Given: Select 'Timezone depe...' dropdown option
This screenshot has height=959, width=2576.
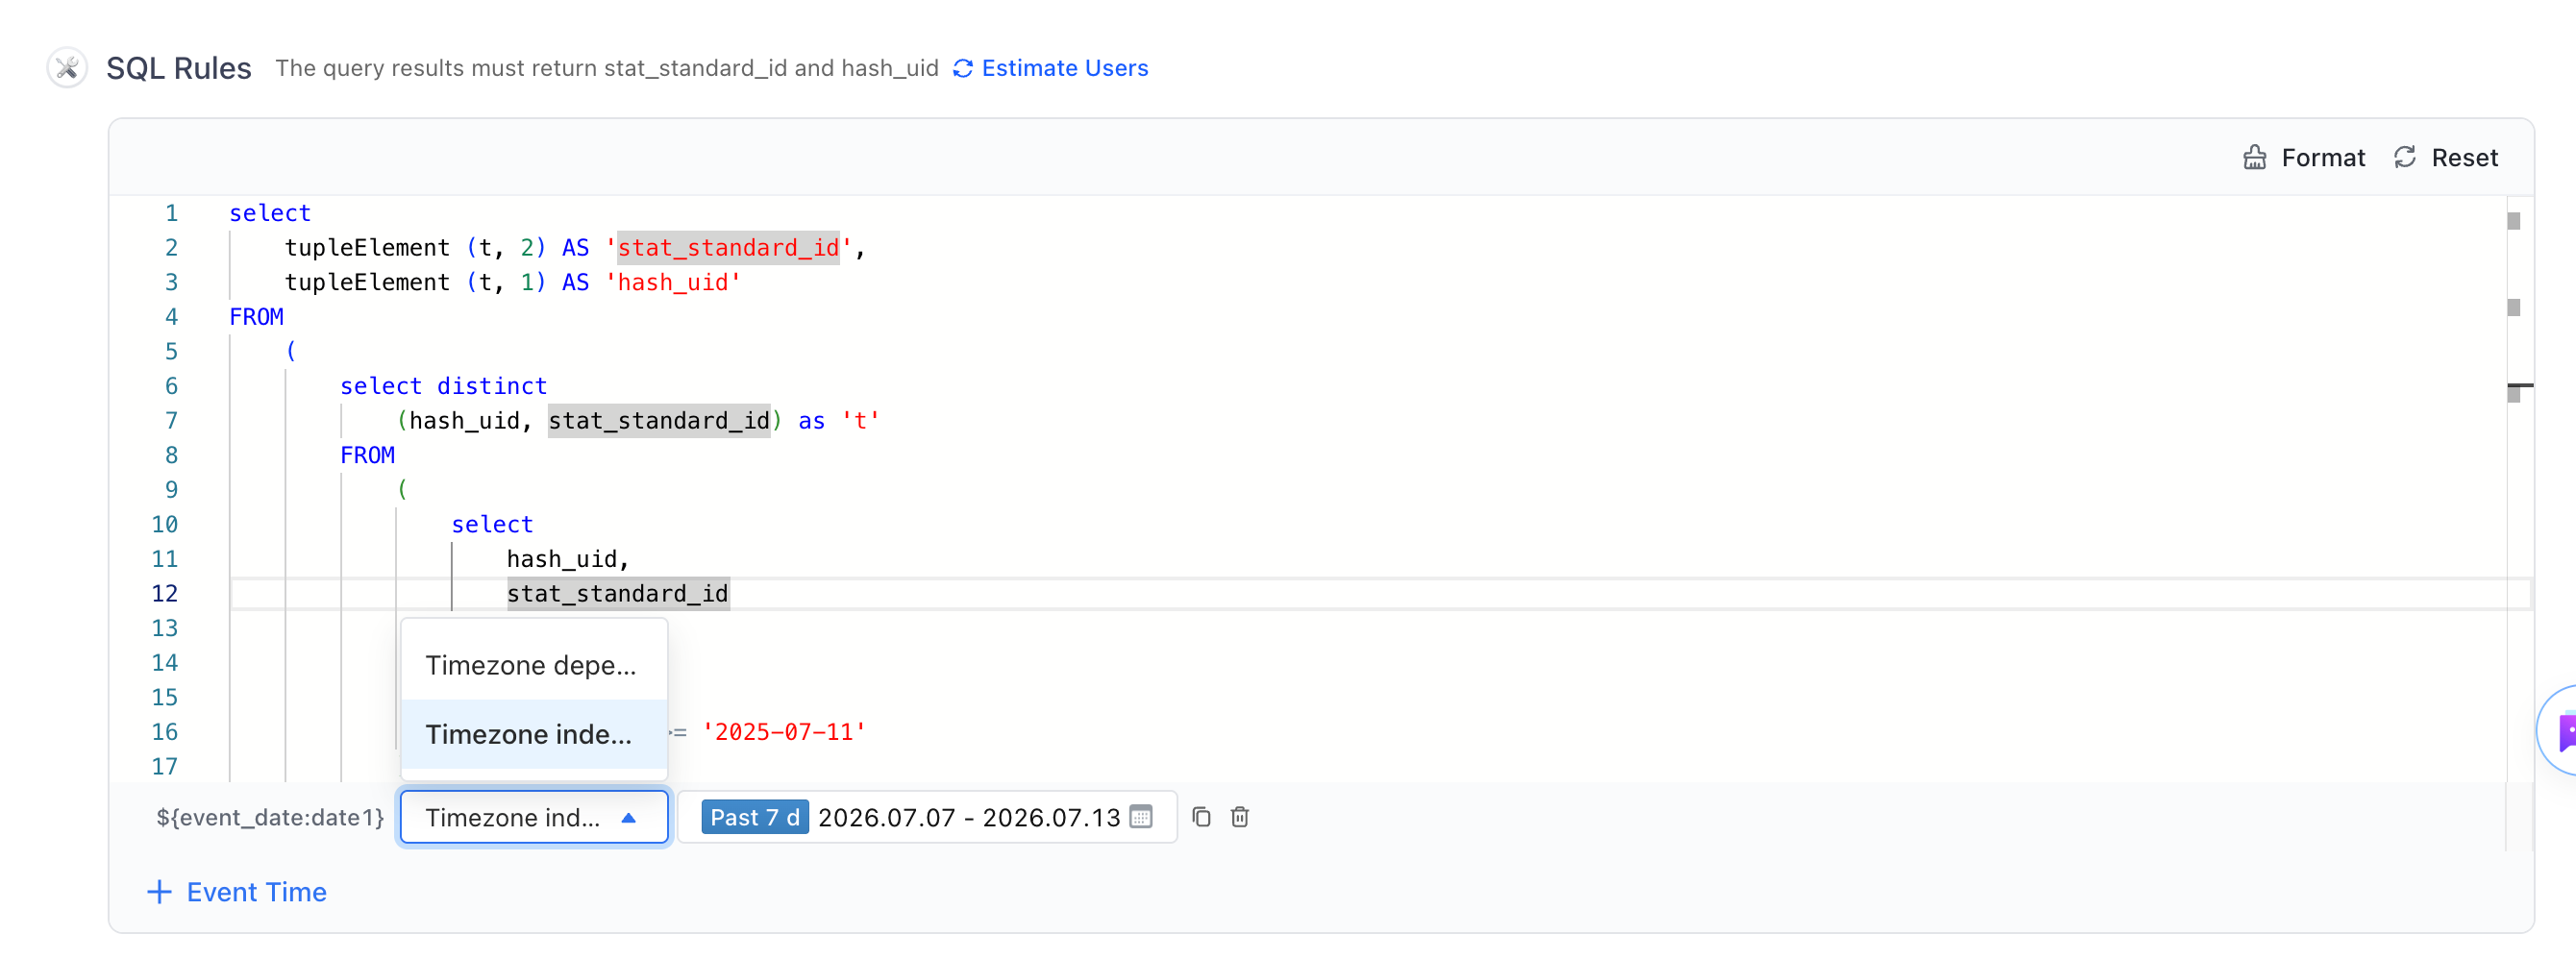Looking at the screenshot, I should coord(533,664).
